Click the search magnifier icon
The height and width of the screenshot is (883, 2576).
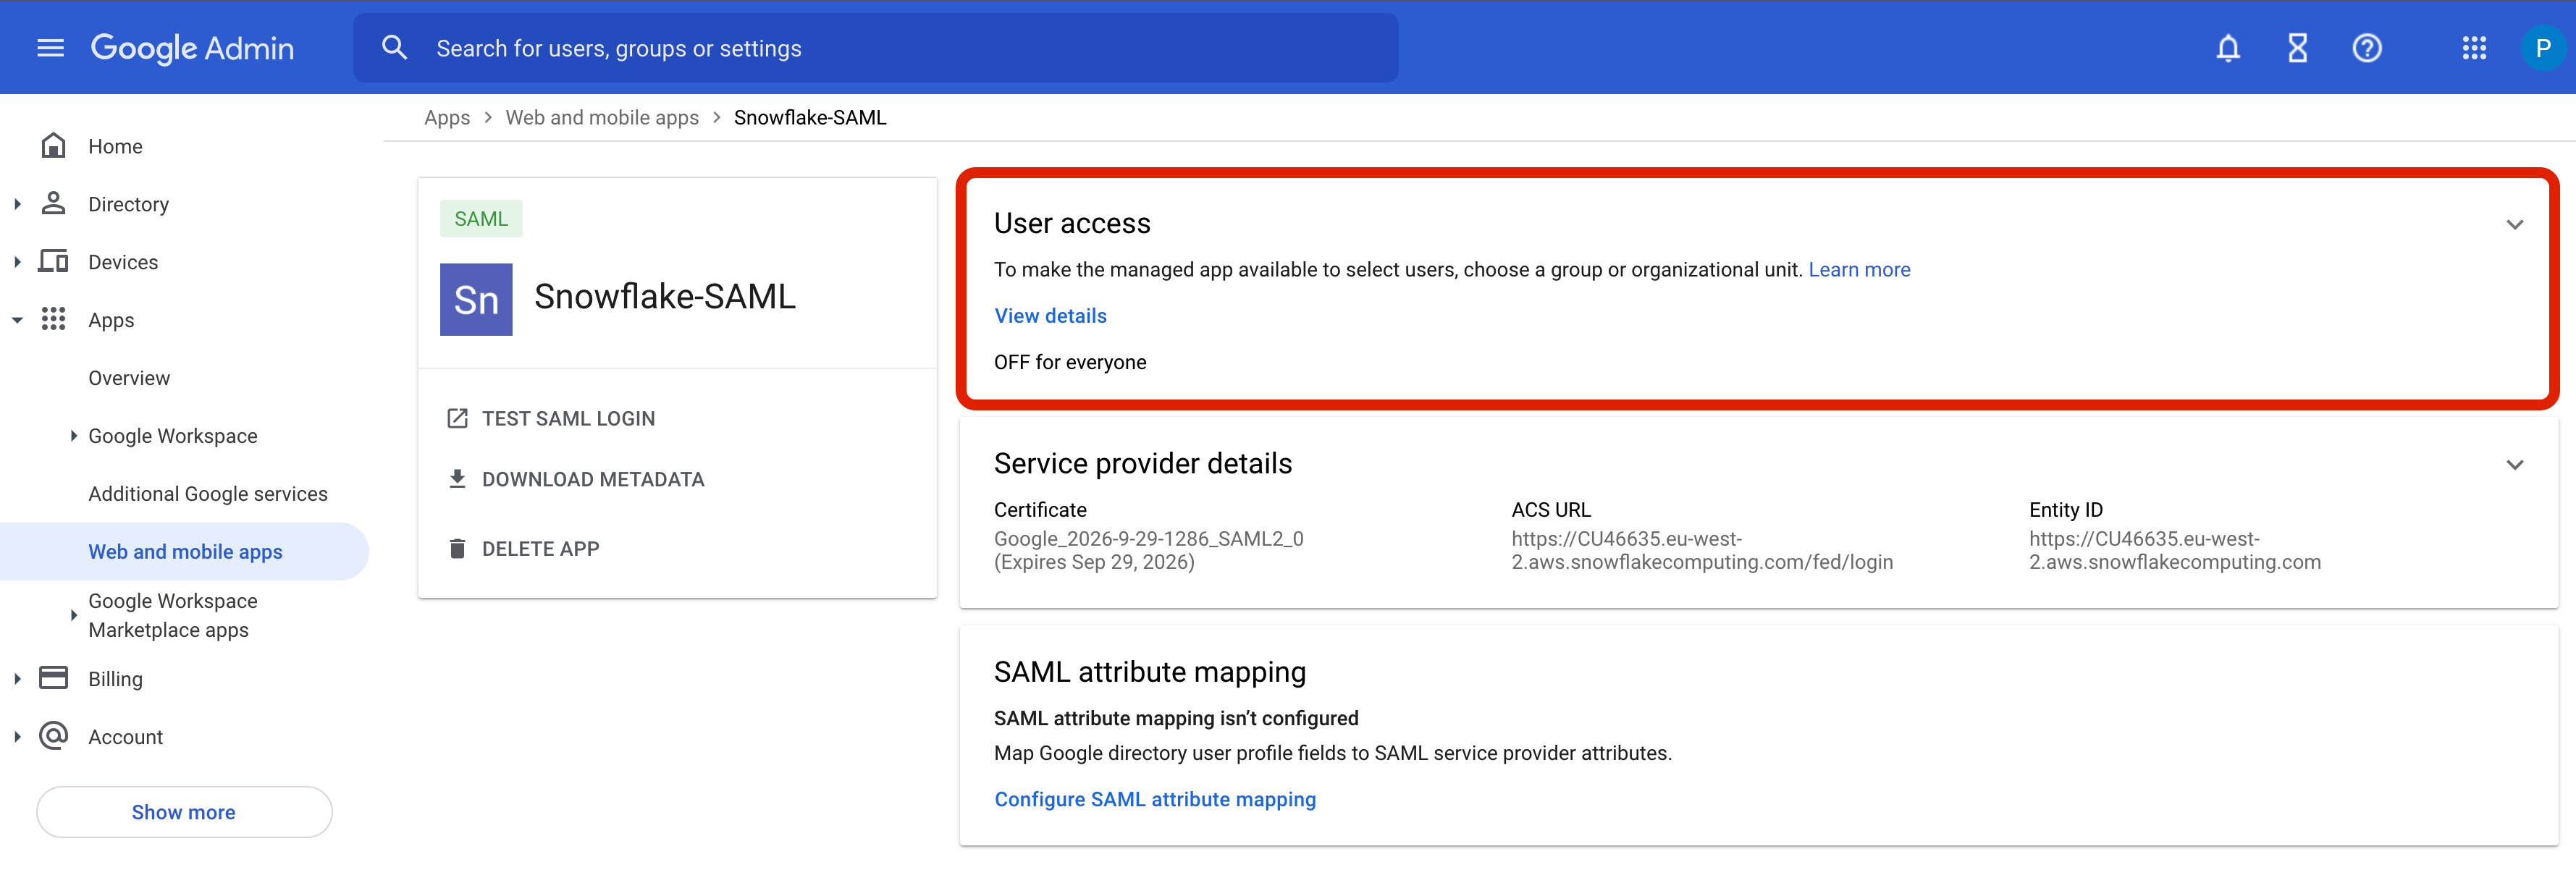[394, 47]
